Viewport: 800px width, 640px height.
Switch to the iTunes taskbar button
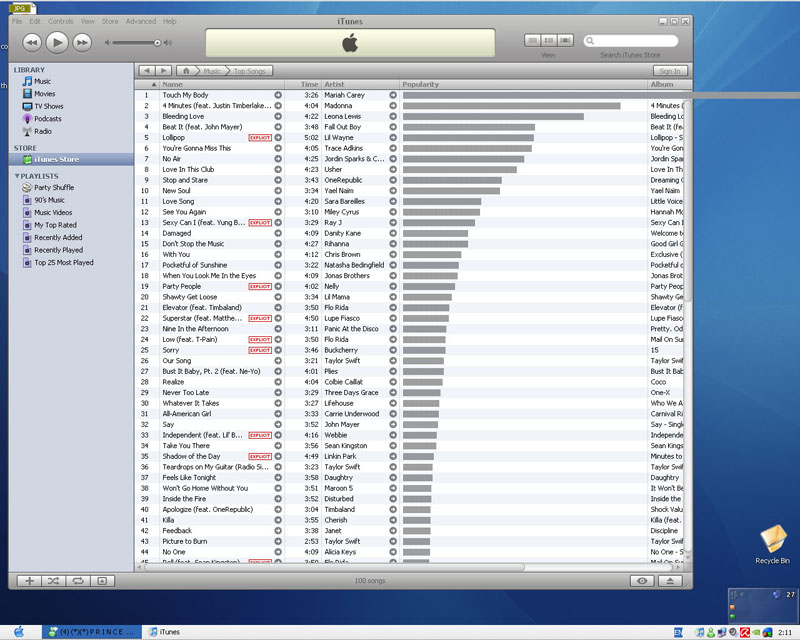[164, 632]
